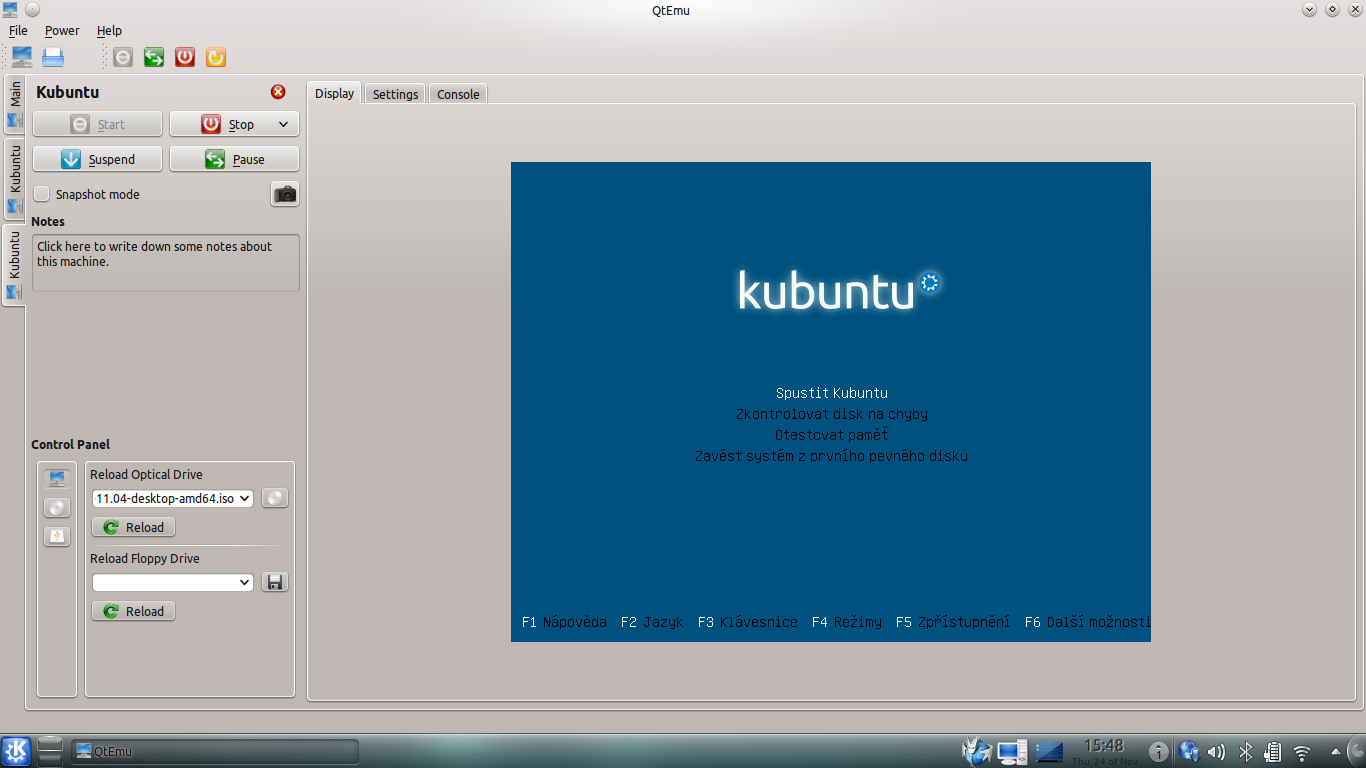Switch to the Settings tab
Image resolution: width=1366 pixels, height=768 pixels.
pos(395,94)
